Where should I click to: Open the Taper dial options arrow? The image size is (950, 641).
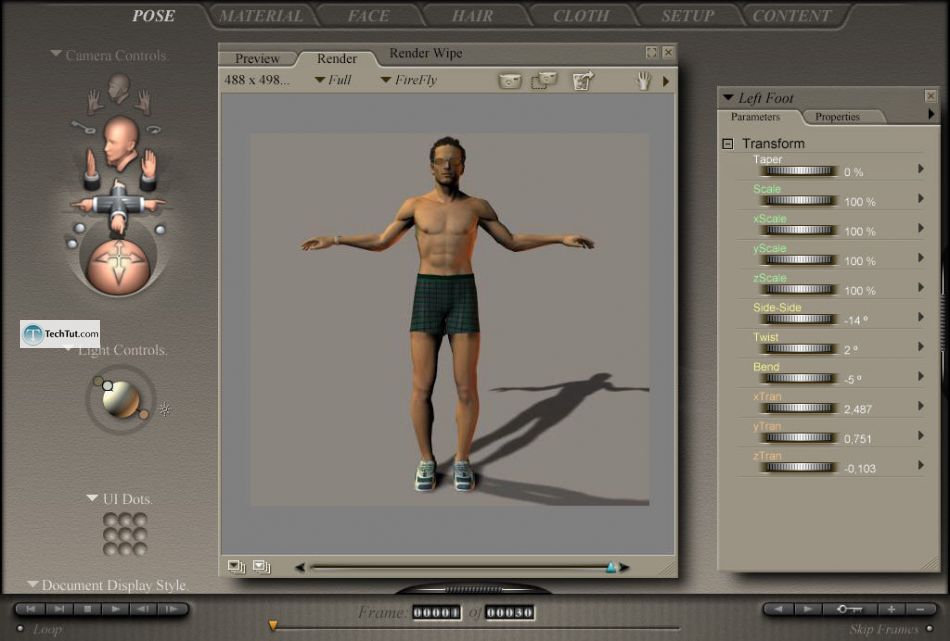(x=920, y=168)
